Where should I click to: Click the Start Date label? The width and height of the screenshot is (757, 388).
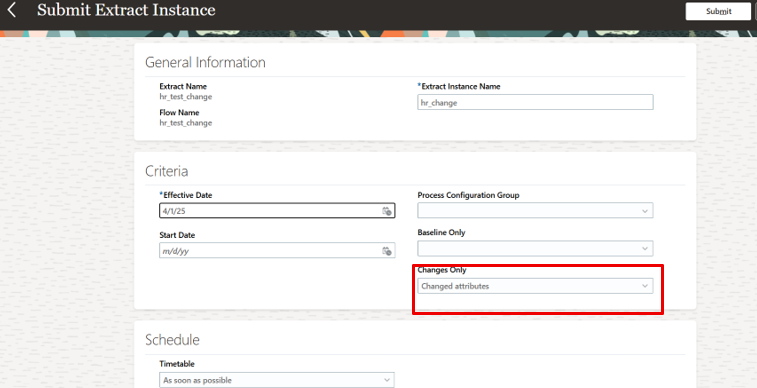click(177, 235)
